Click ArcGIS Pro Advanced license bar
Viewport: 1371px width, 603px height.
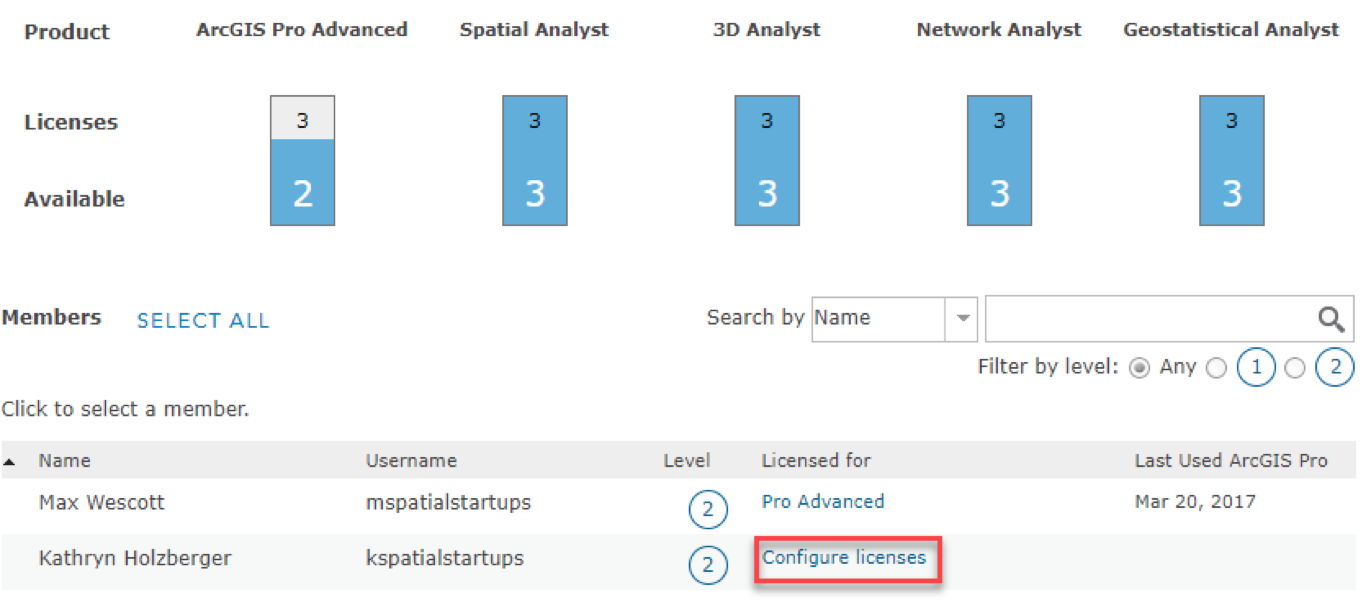[x=302, y=161]
